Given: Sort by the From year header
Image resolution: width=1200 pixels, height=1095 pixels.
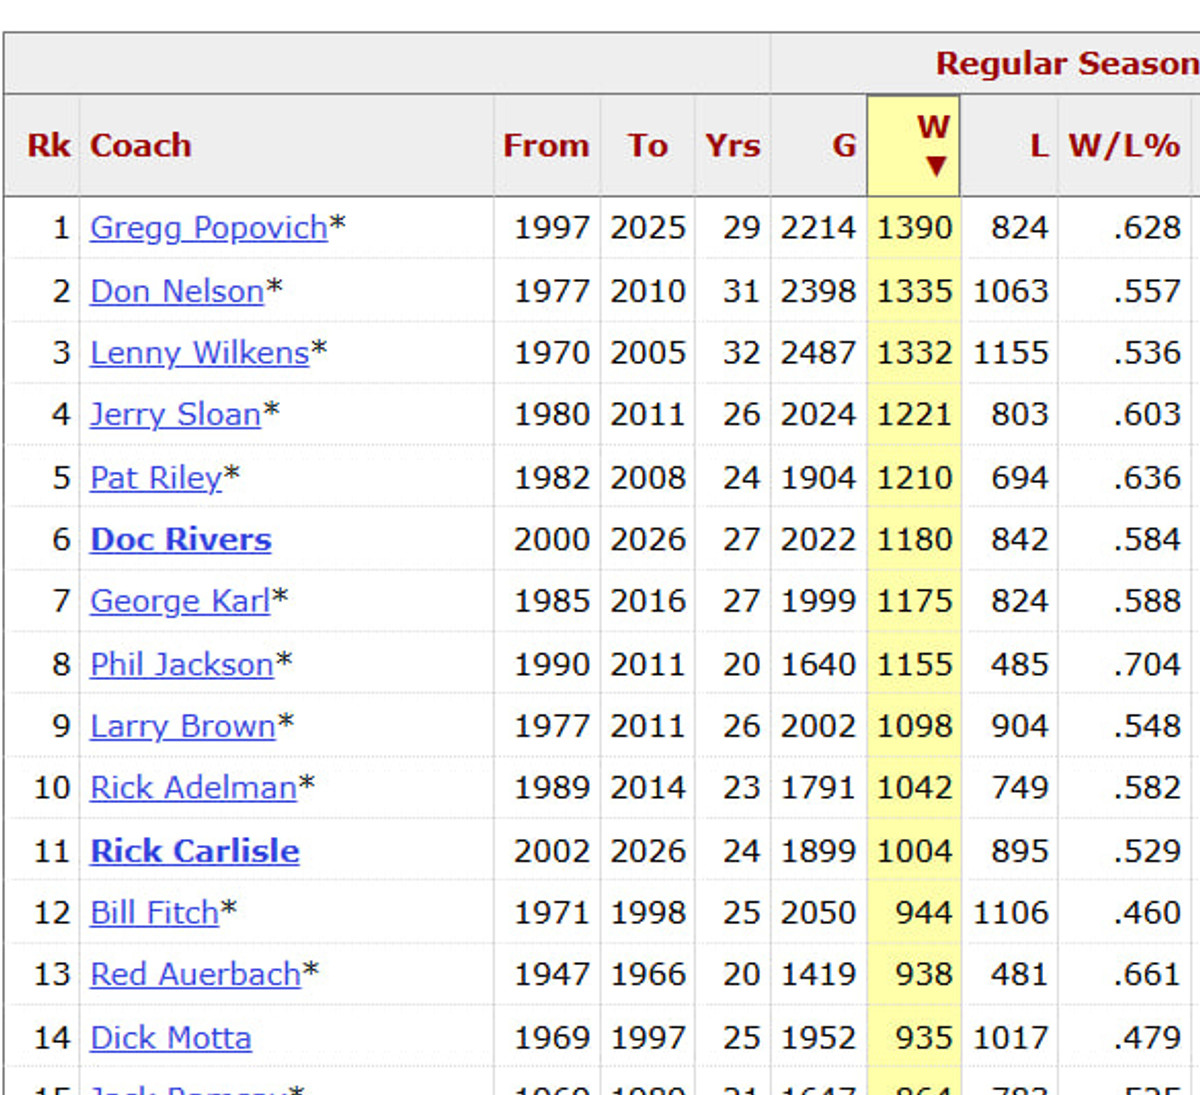Looking at the screenshot, I should pos(546,146).
